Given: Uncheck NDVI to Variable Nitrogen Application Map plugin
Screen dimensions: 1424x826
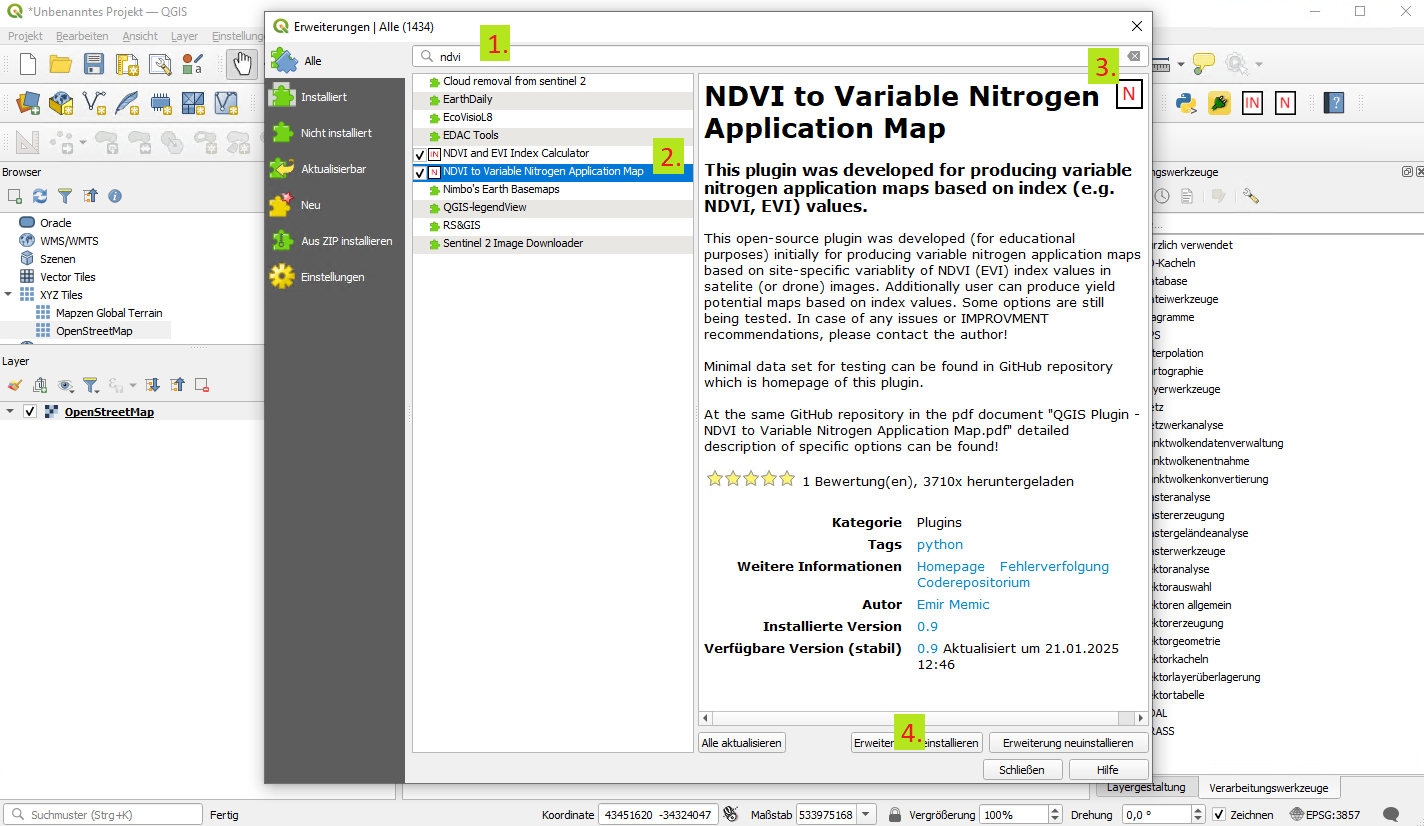Looking at the screenshot, I should click(420, 172).
